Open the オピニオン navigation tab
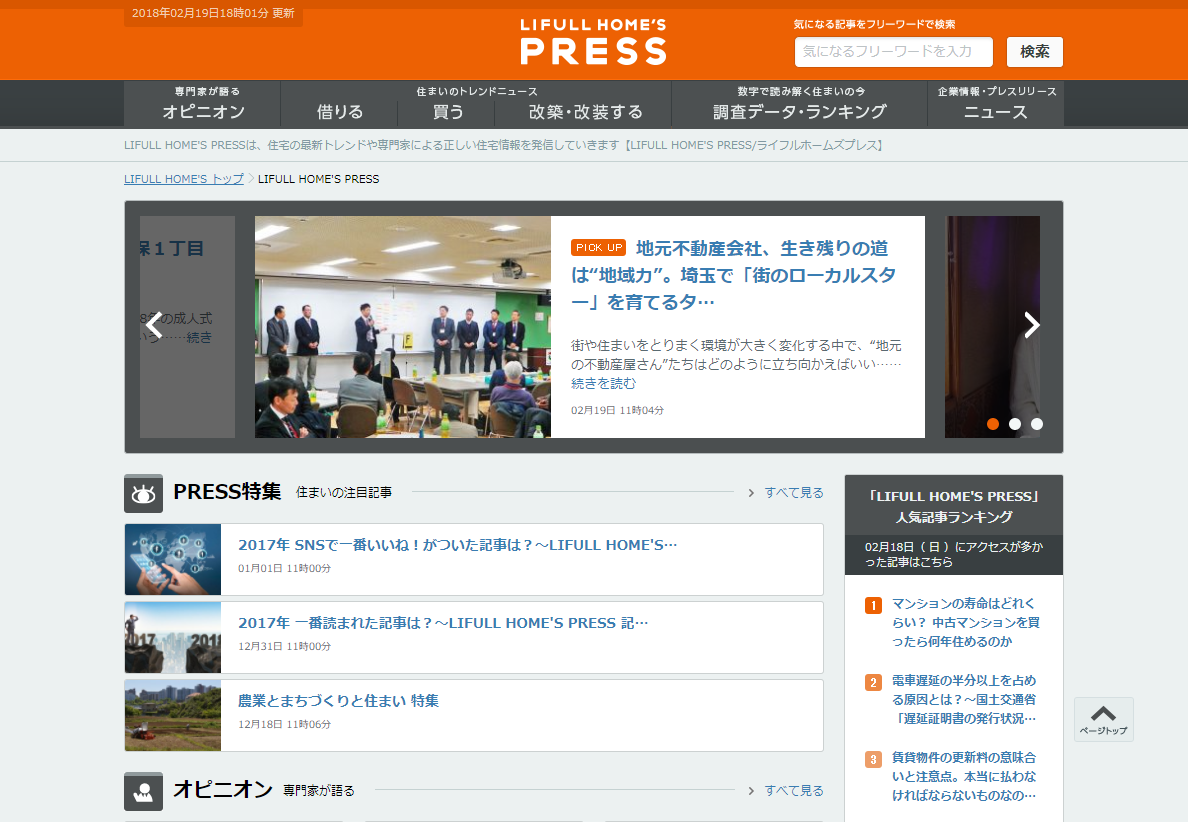 (203, 104)
